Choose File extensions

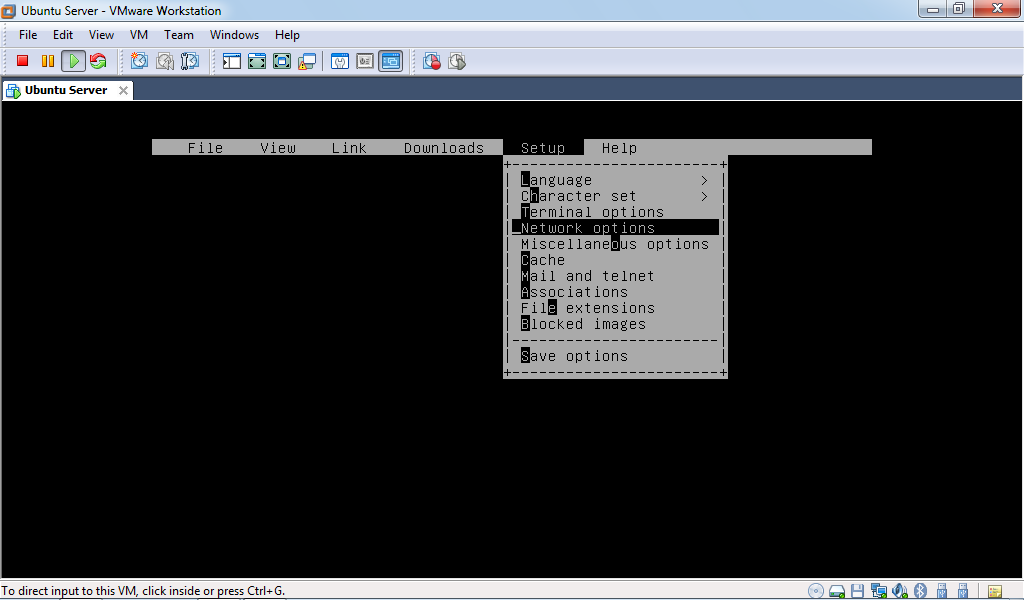[615, 308]
